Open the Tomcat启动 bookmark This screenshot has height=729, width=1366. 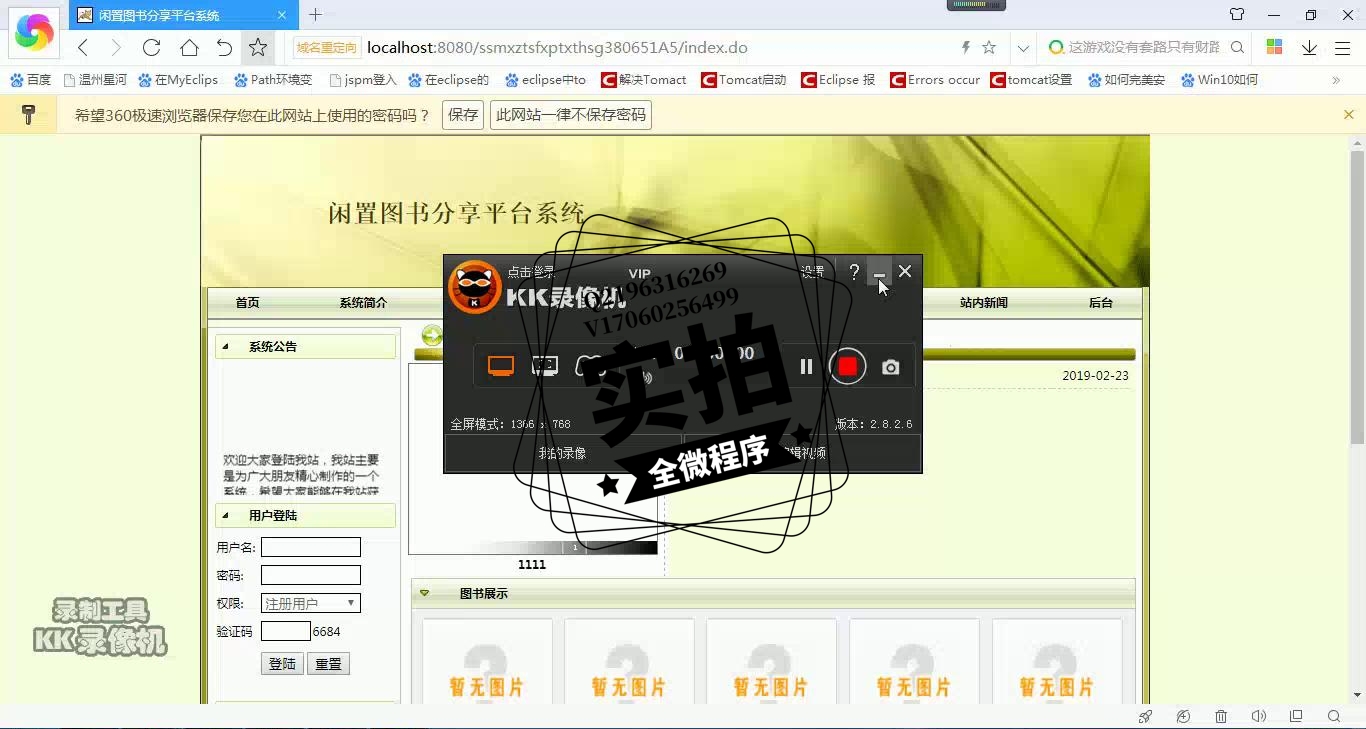[x=744, y=80]
